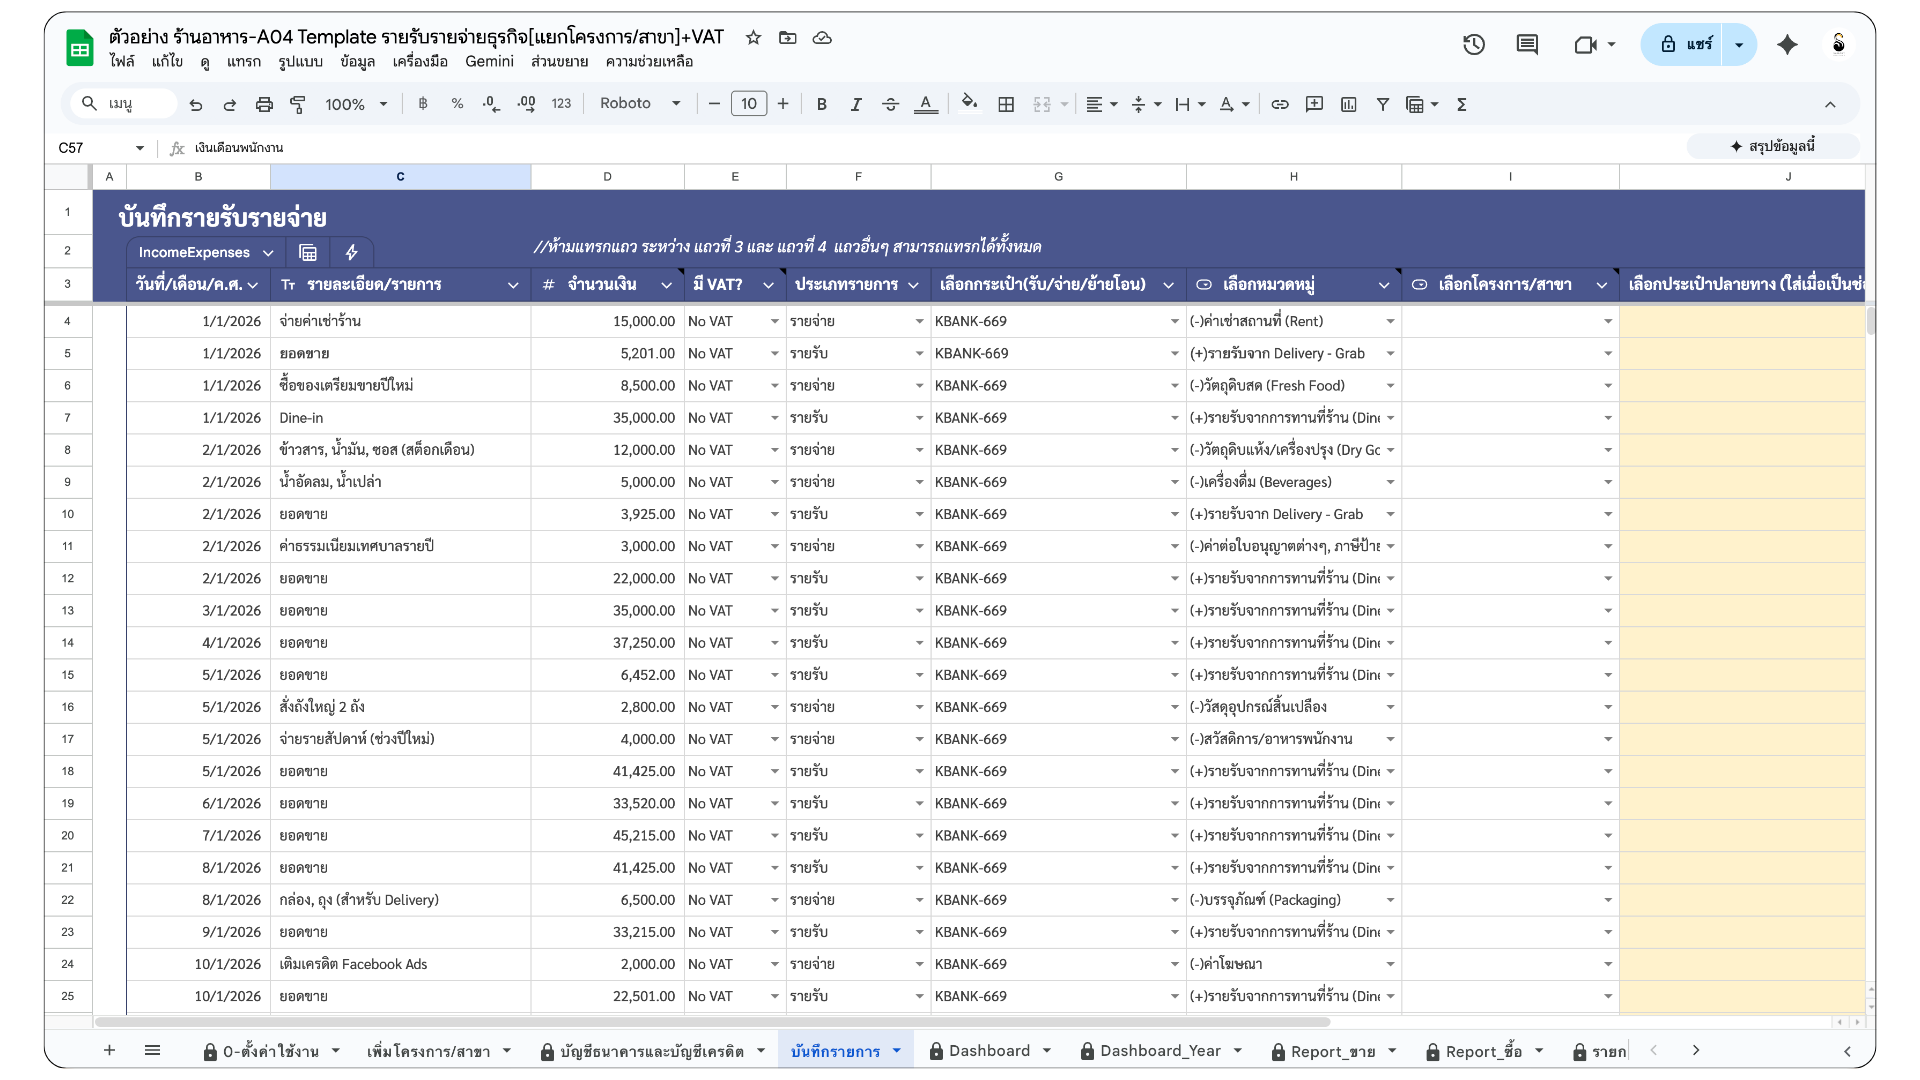Open version history clock icon

(x=1473, y=44)
